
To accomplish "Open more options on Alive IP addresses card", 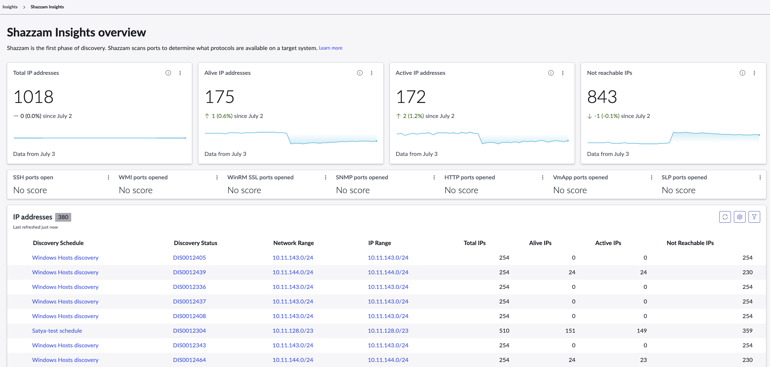I will 372,73.
